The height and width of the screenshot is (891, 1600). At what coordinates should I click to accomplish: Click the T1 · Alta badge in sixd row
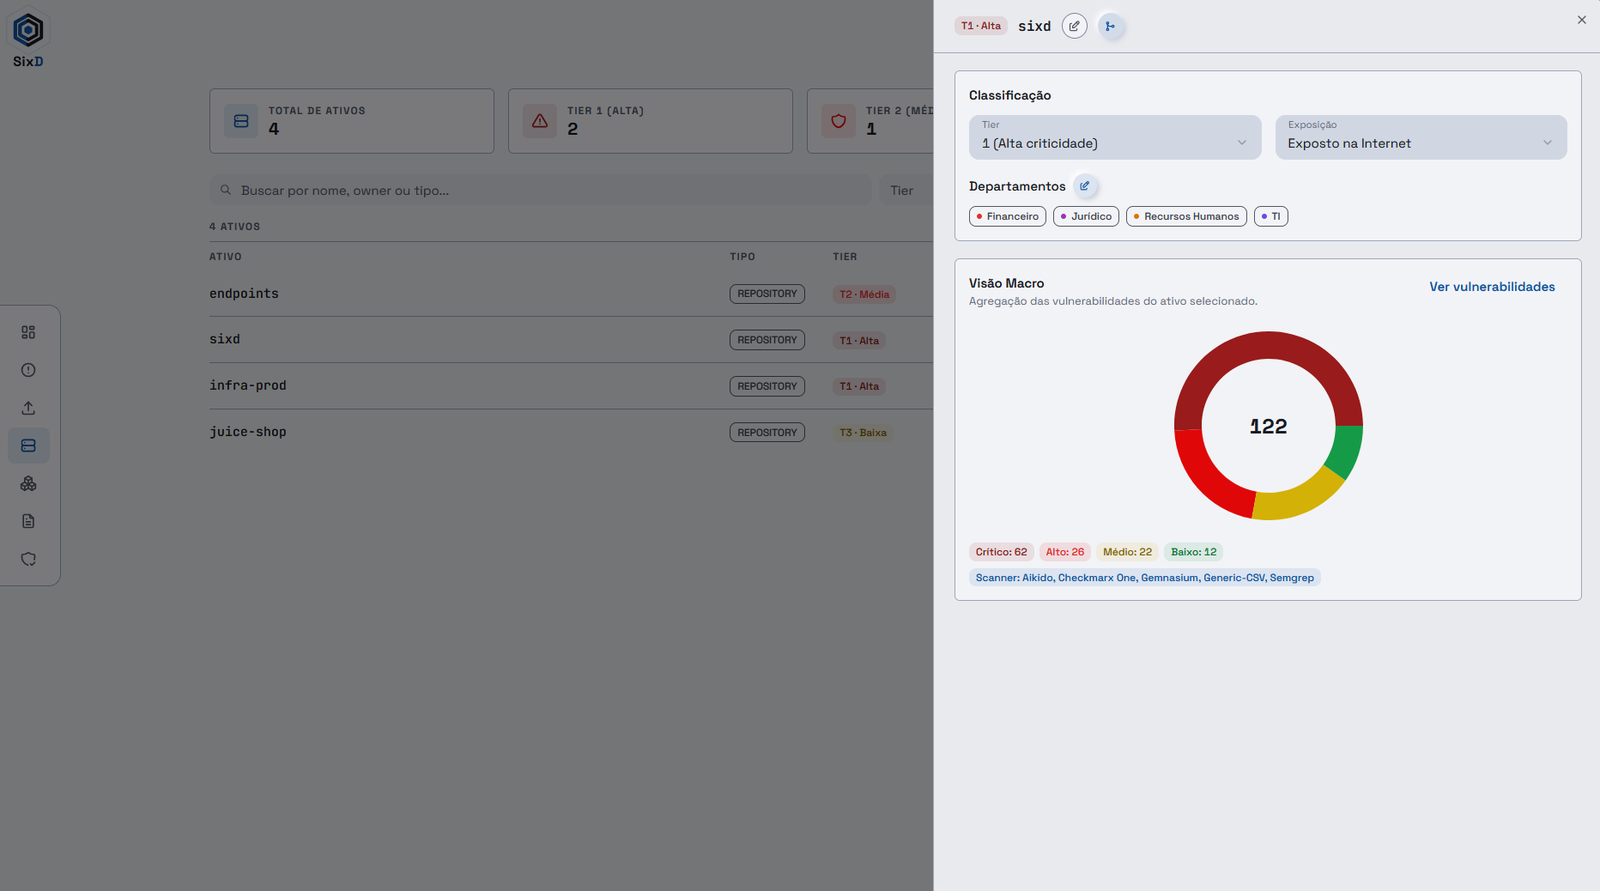coord(859,340)
